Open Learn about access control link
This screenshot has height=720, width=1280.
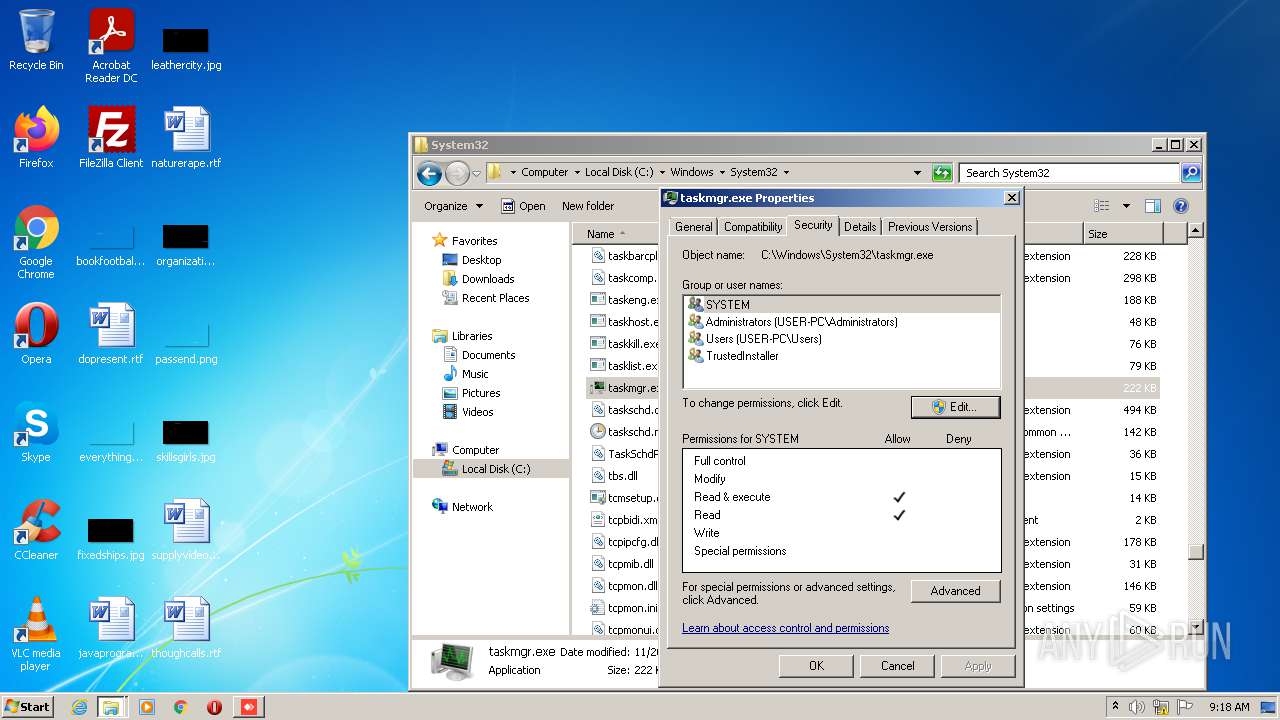click(x=785, y=628)
